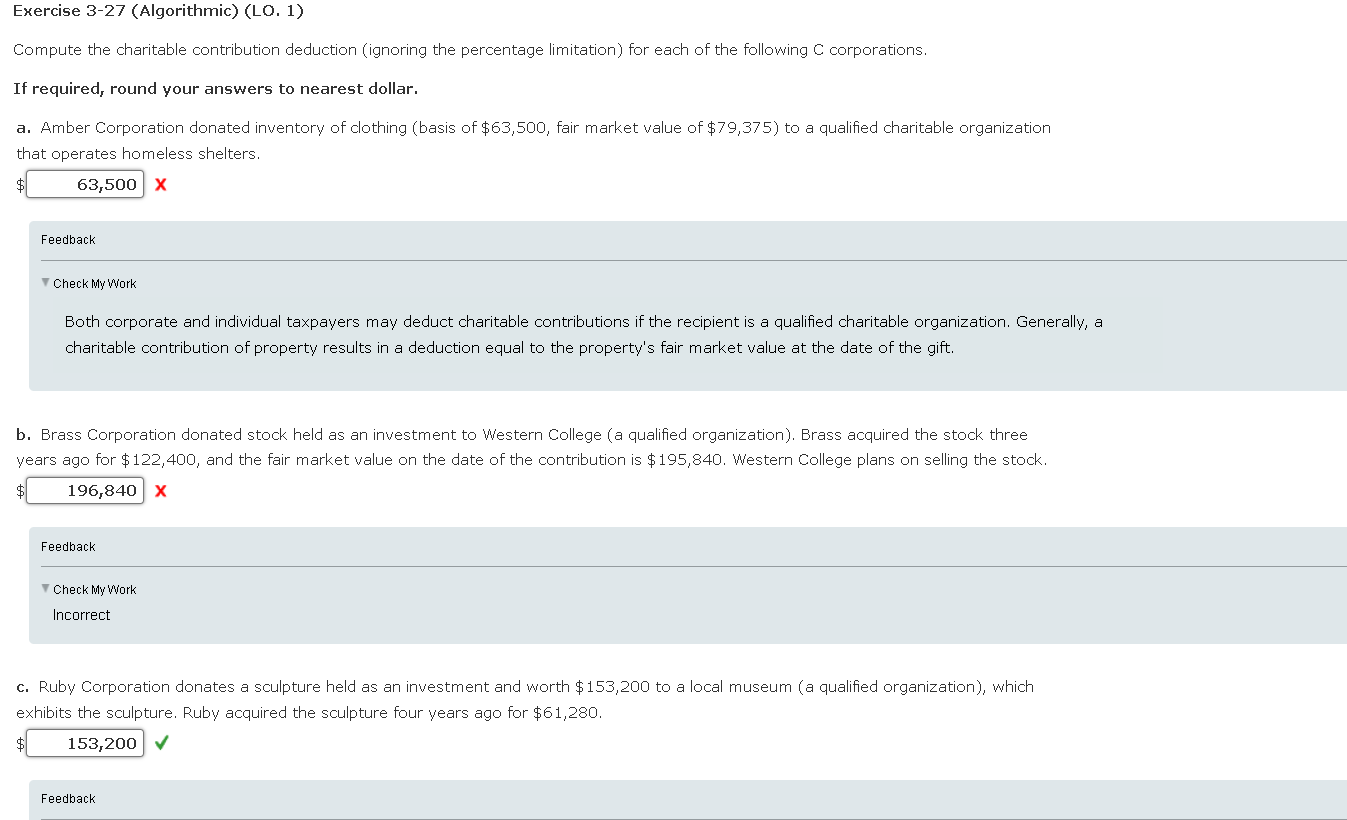This screenshot has width=1347, height=820.
Task: Click inside the 196,840 answer field
Action: (85, 490)
